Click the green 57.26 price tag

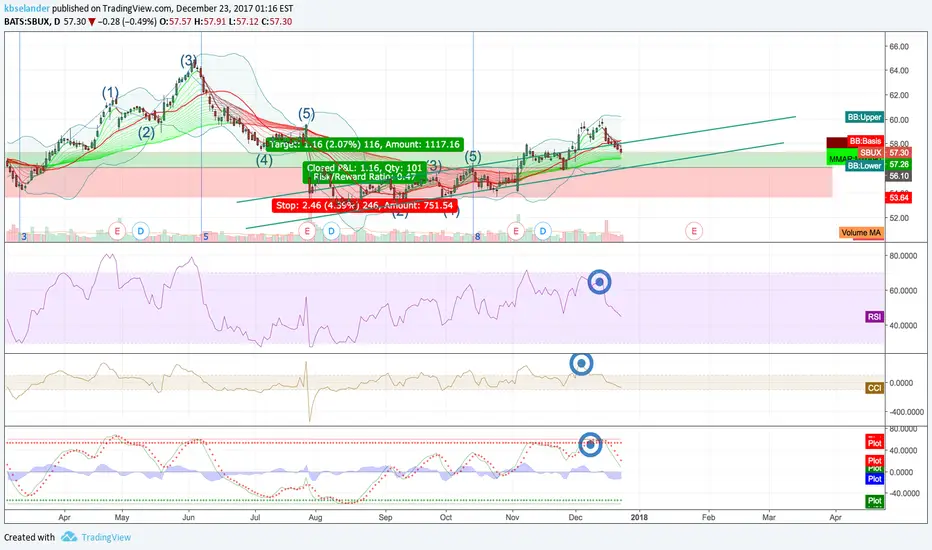[898, 164]
